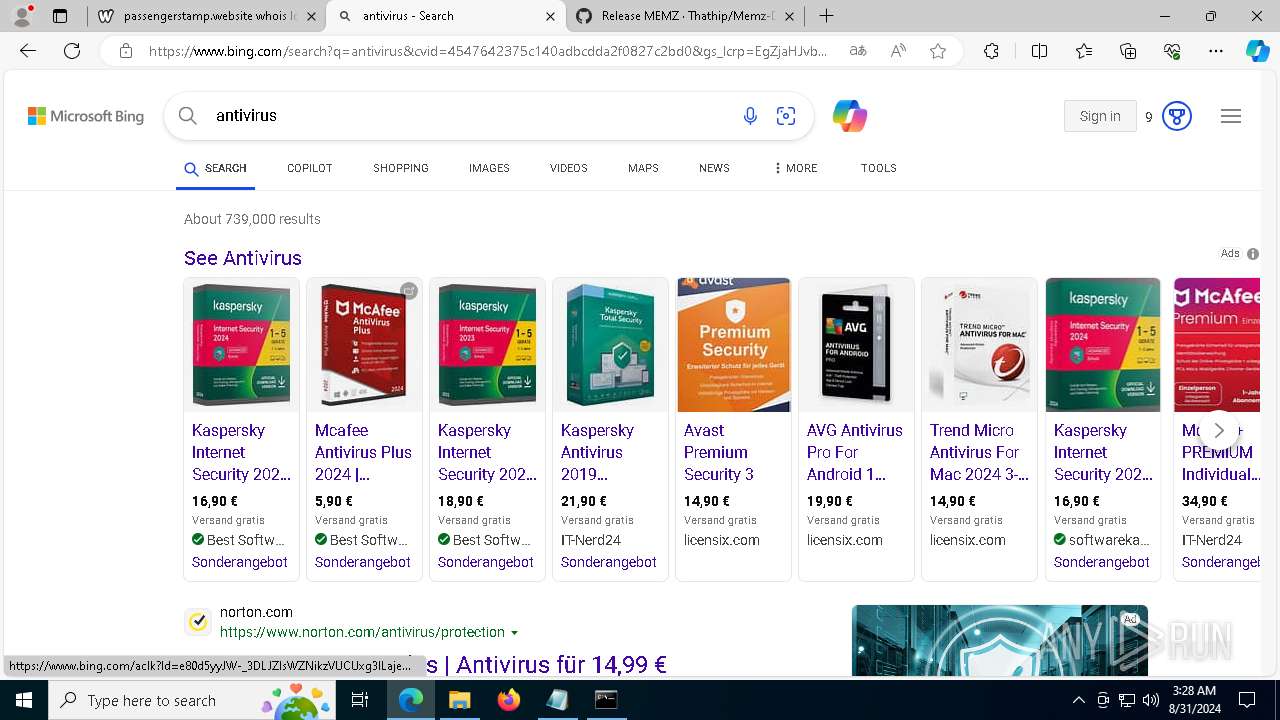The height and width of the screenshot is (720, 1280).
Task: Show Ads info icon
Action: point(1253,254)
